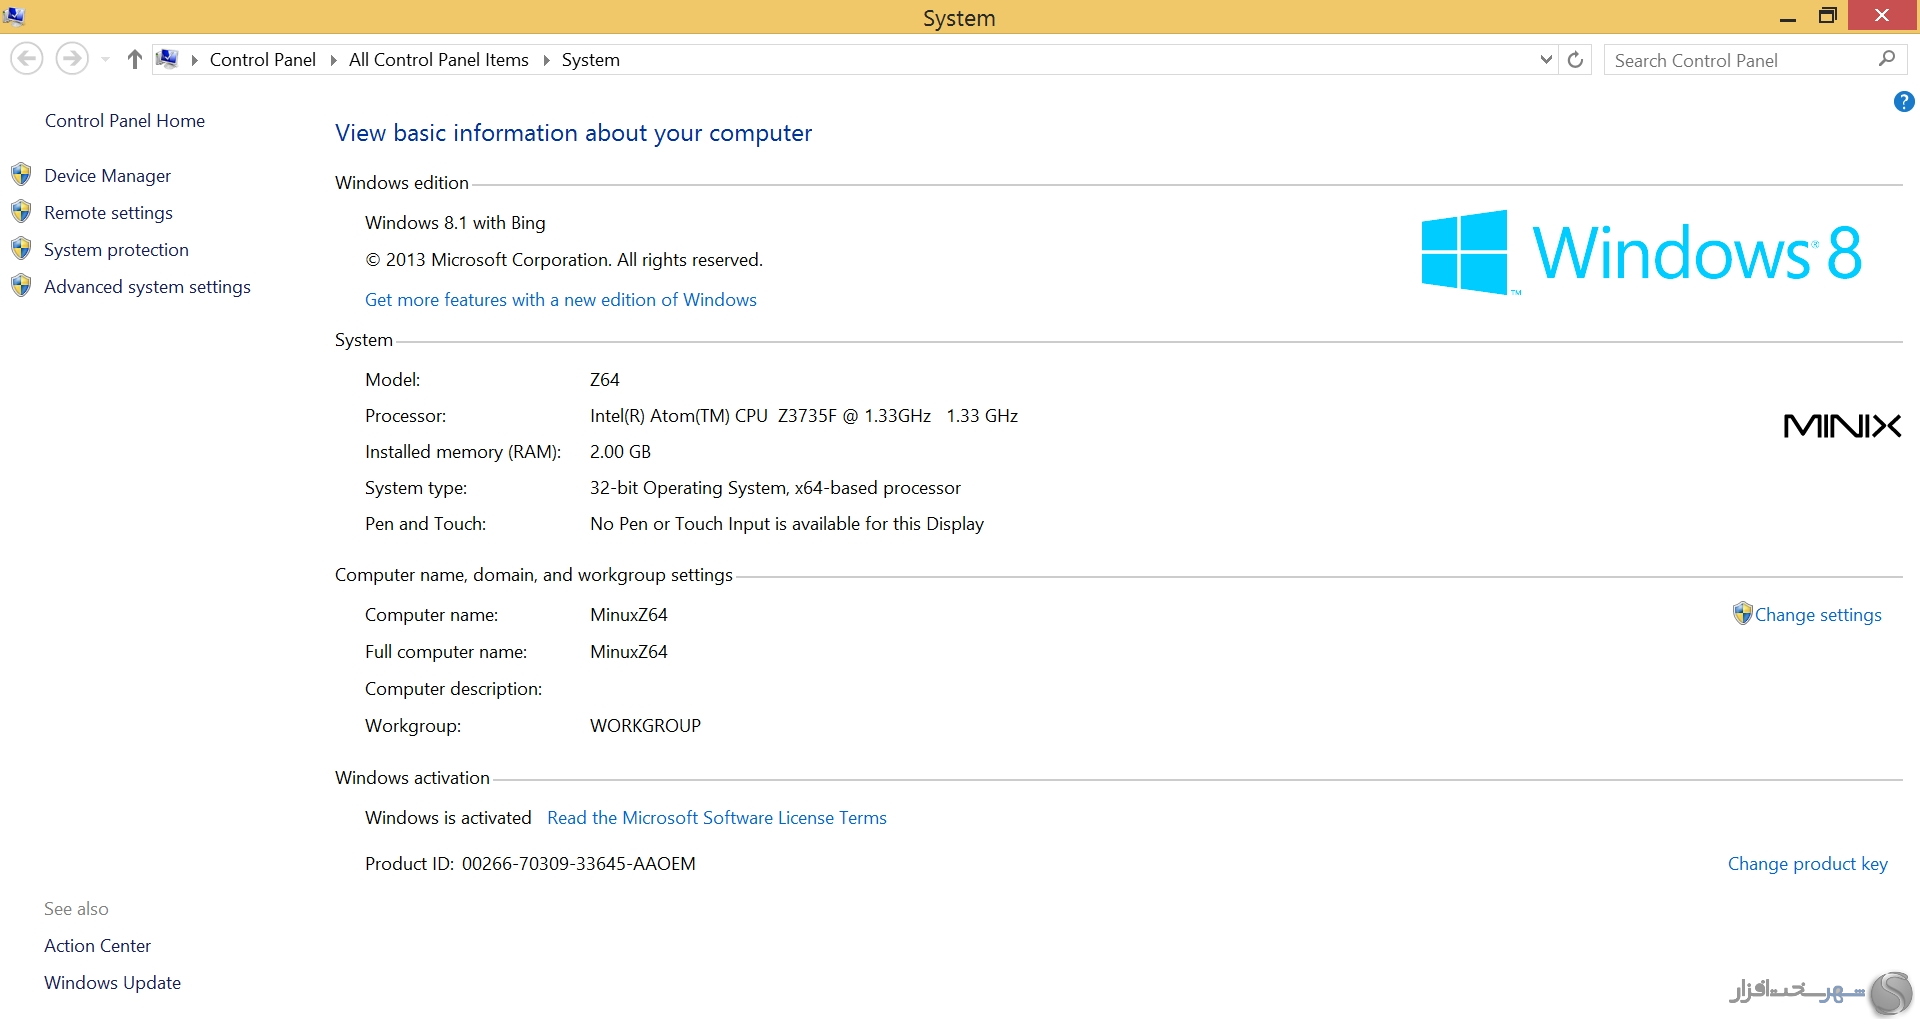This screenshot has height=1024, width=1920.
Task: Click the MINIX manufacturer logo
Action: [1842, 426]
